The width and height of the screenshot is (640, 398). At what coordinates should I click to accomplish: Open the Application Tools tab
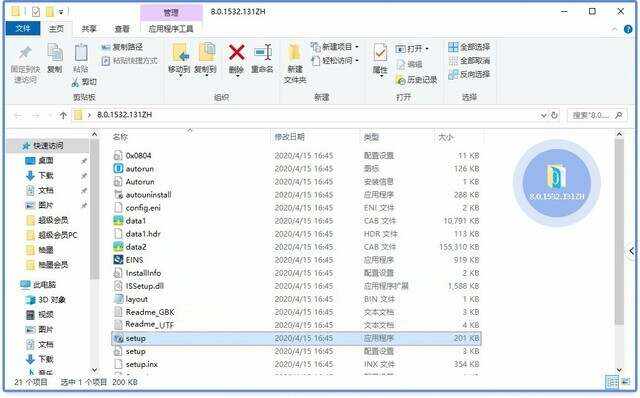click(x=171, y=29)
